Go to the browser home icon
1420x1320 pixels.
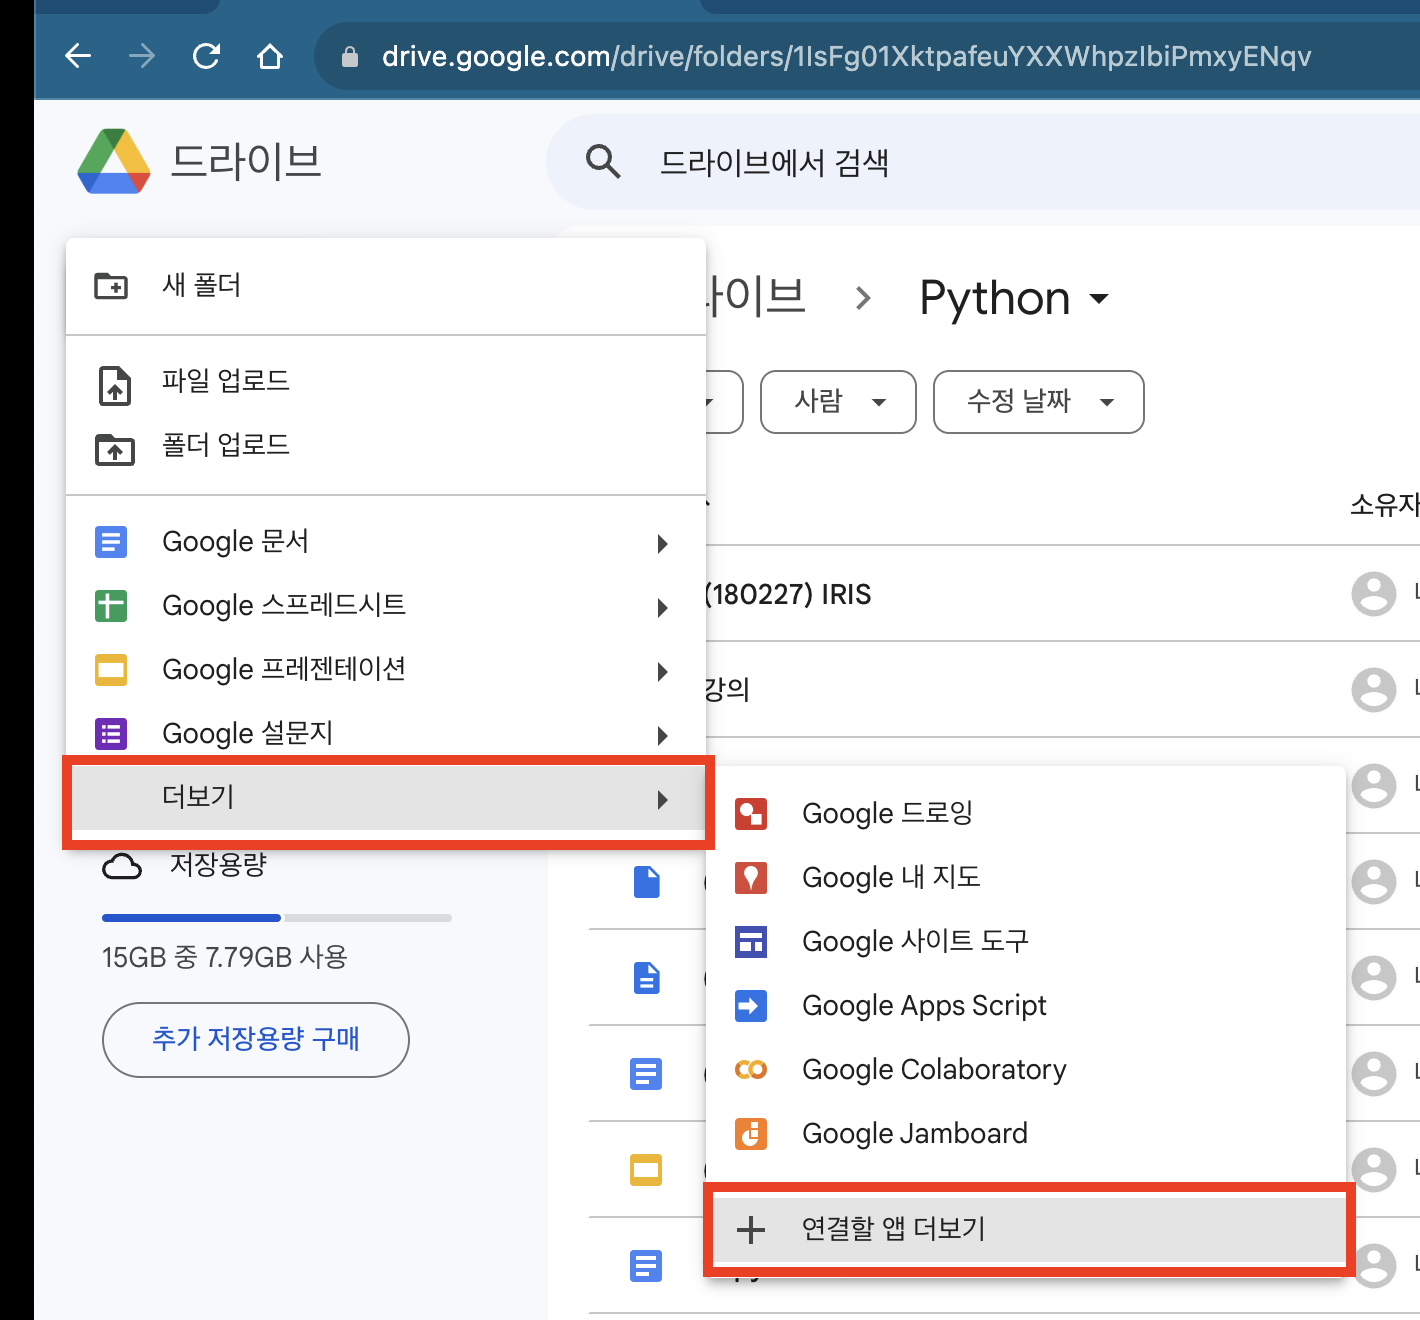(270, 56)
